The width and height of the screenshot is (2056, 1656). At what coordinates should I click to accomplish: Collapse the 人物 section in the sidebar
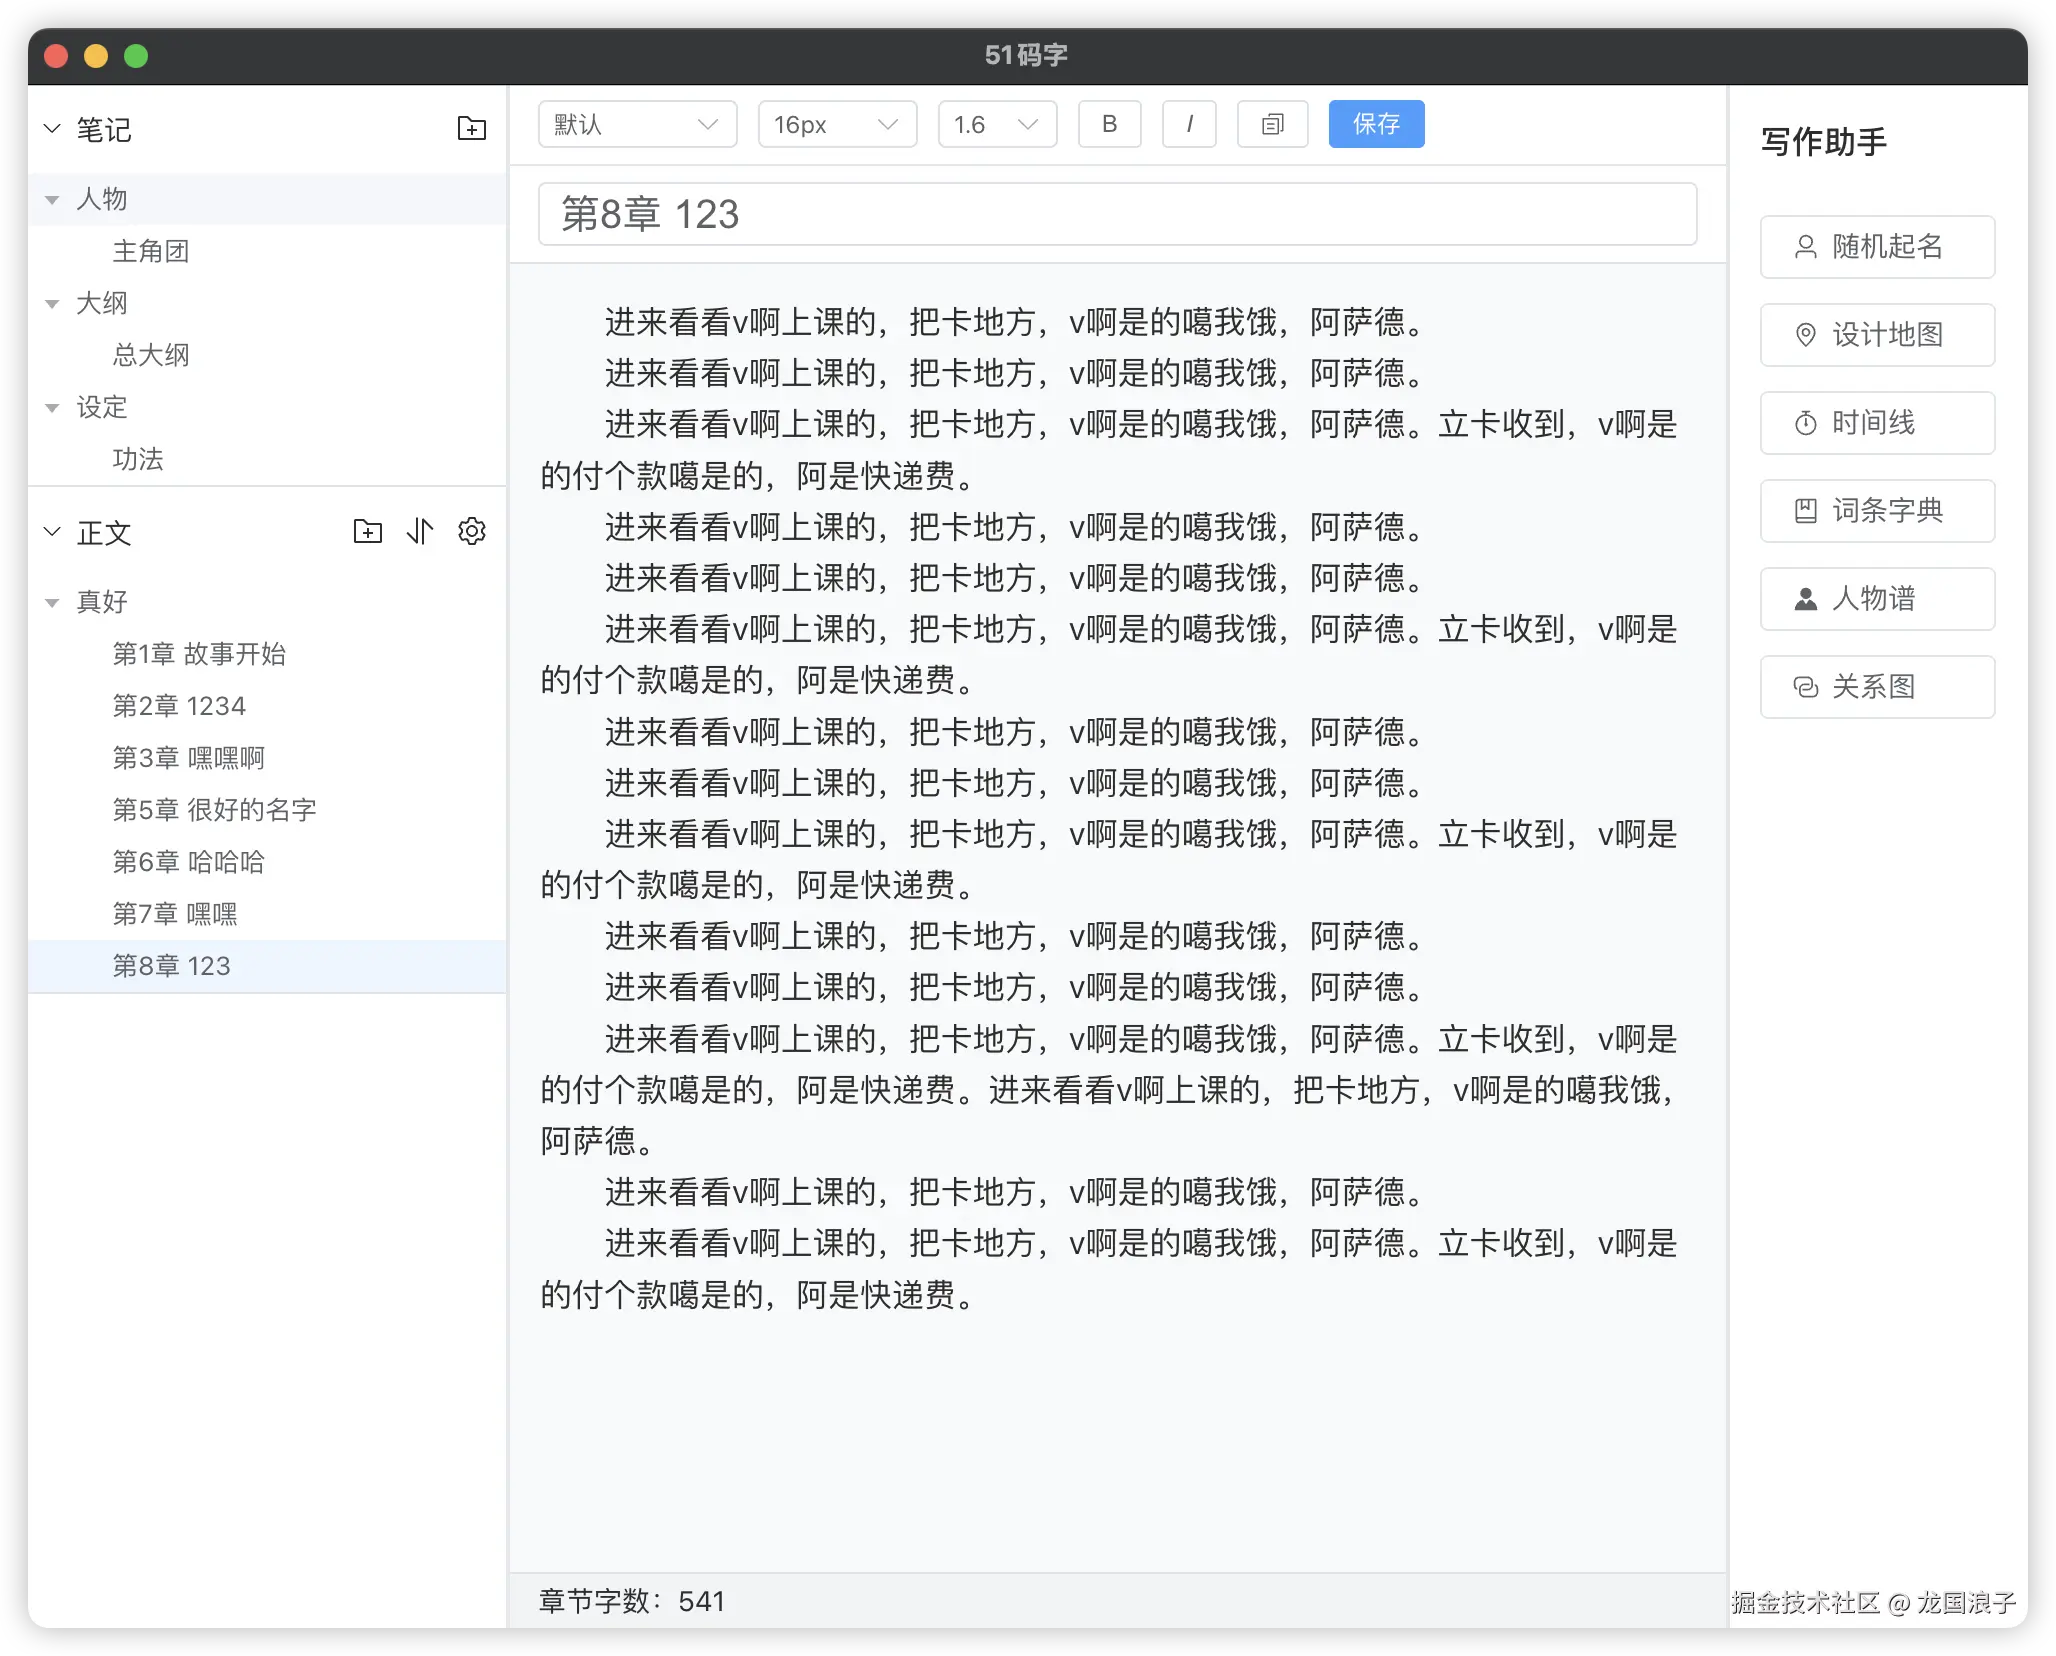tap(53, 198)
